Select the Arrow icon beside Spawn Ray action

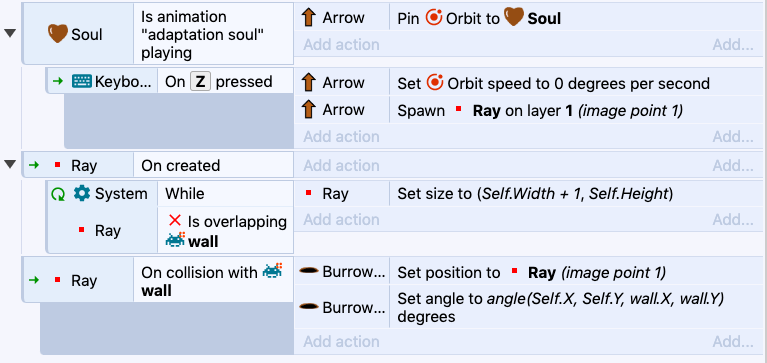[308, 110]
